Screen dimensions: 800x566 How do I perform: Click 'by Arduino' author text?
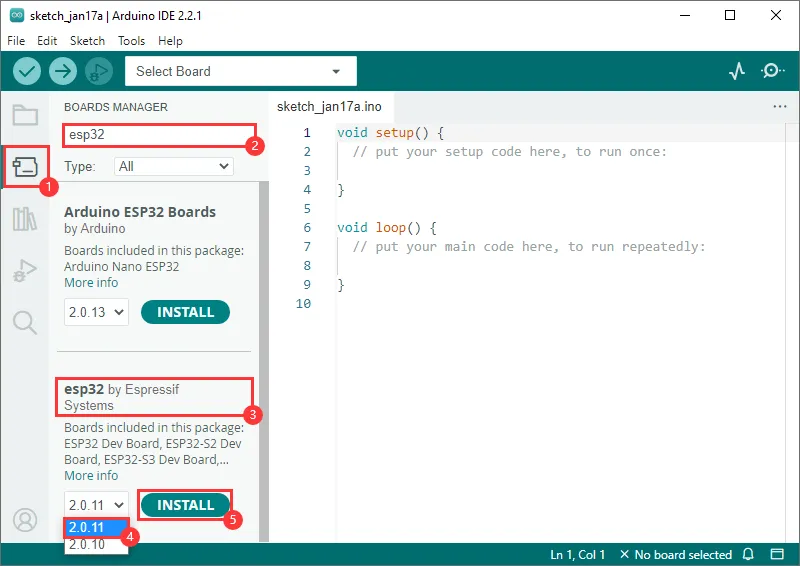[94, 229]
